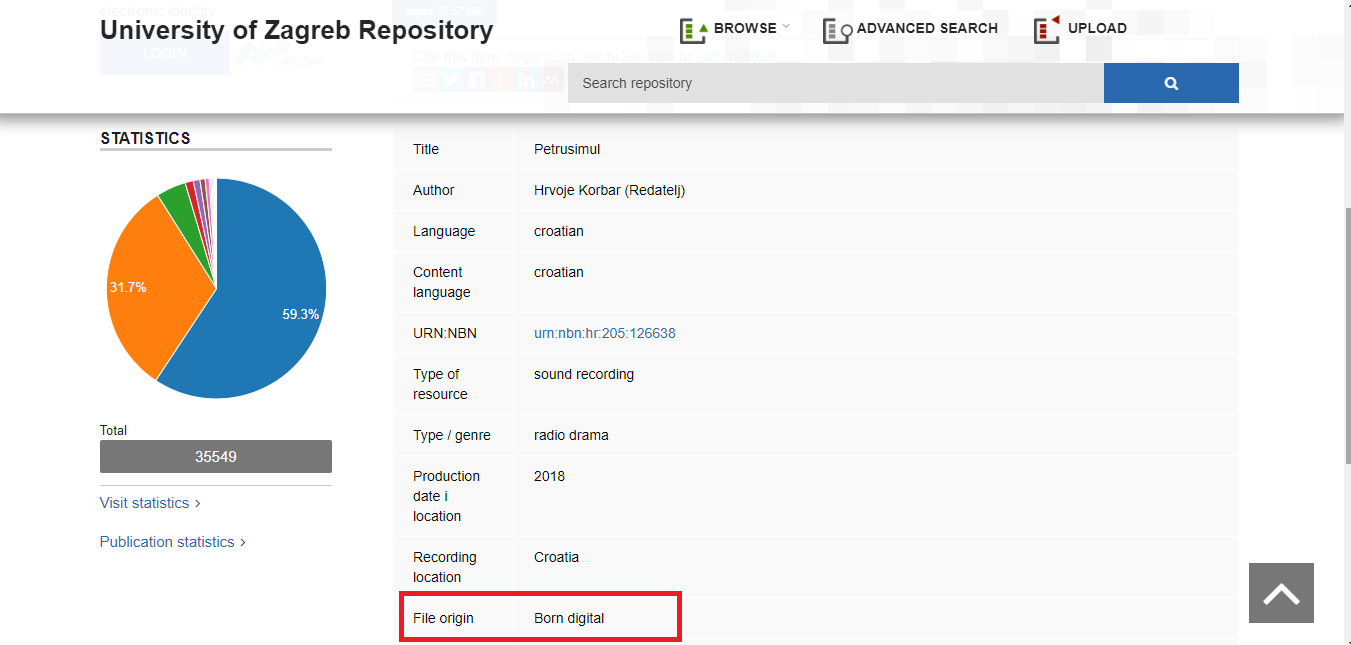Open the Visit statistics link

pos(144,503)
